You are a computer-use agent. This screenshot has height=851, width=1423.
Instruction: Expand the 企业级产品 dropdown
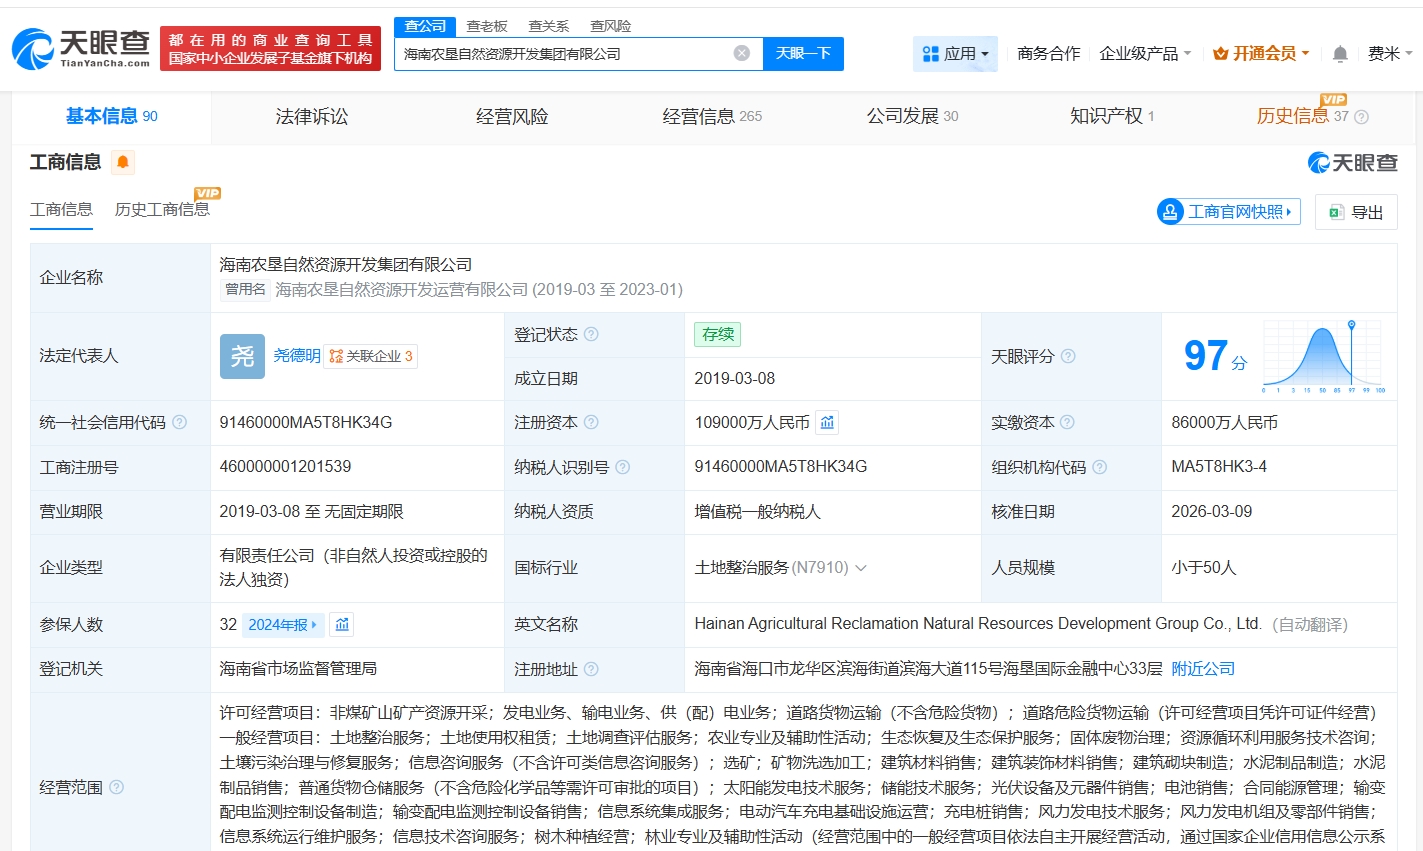[x=1145, y=54]
